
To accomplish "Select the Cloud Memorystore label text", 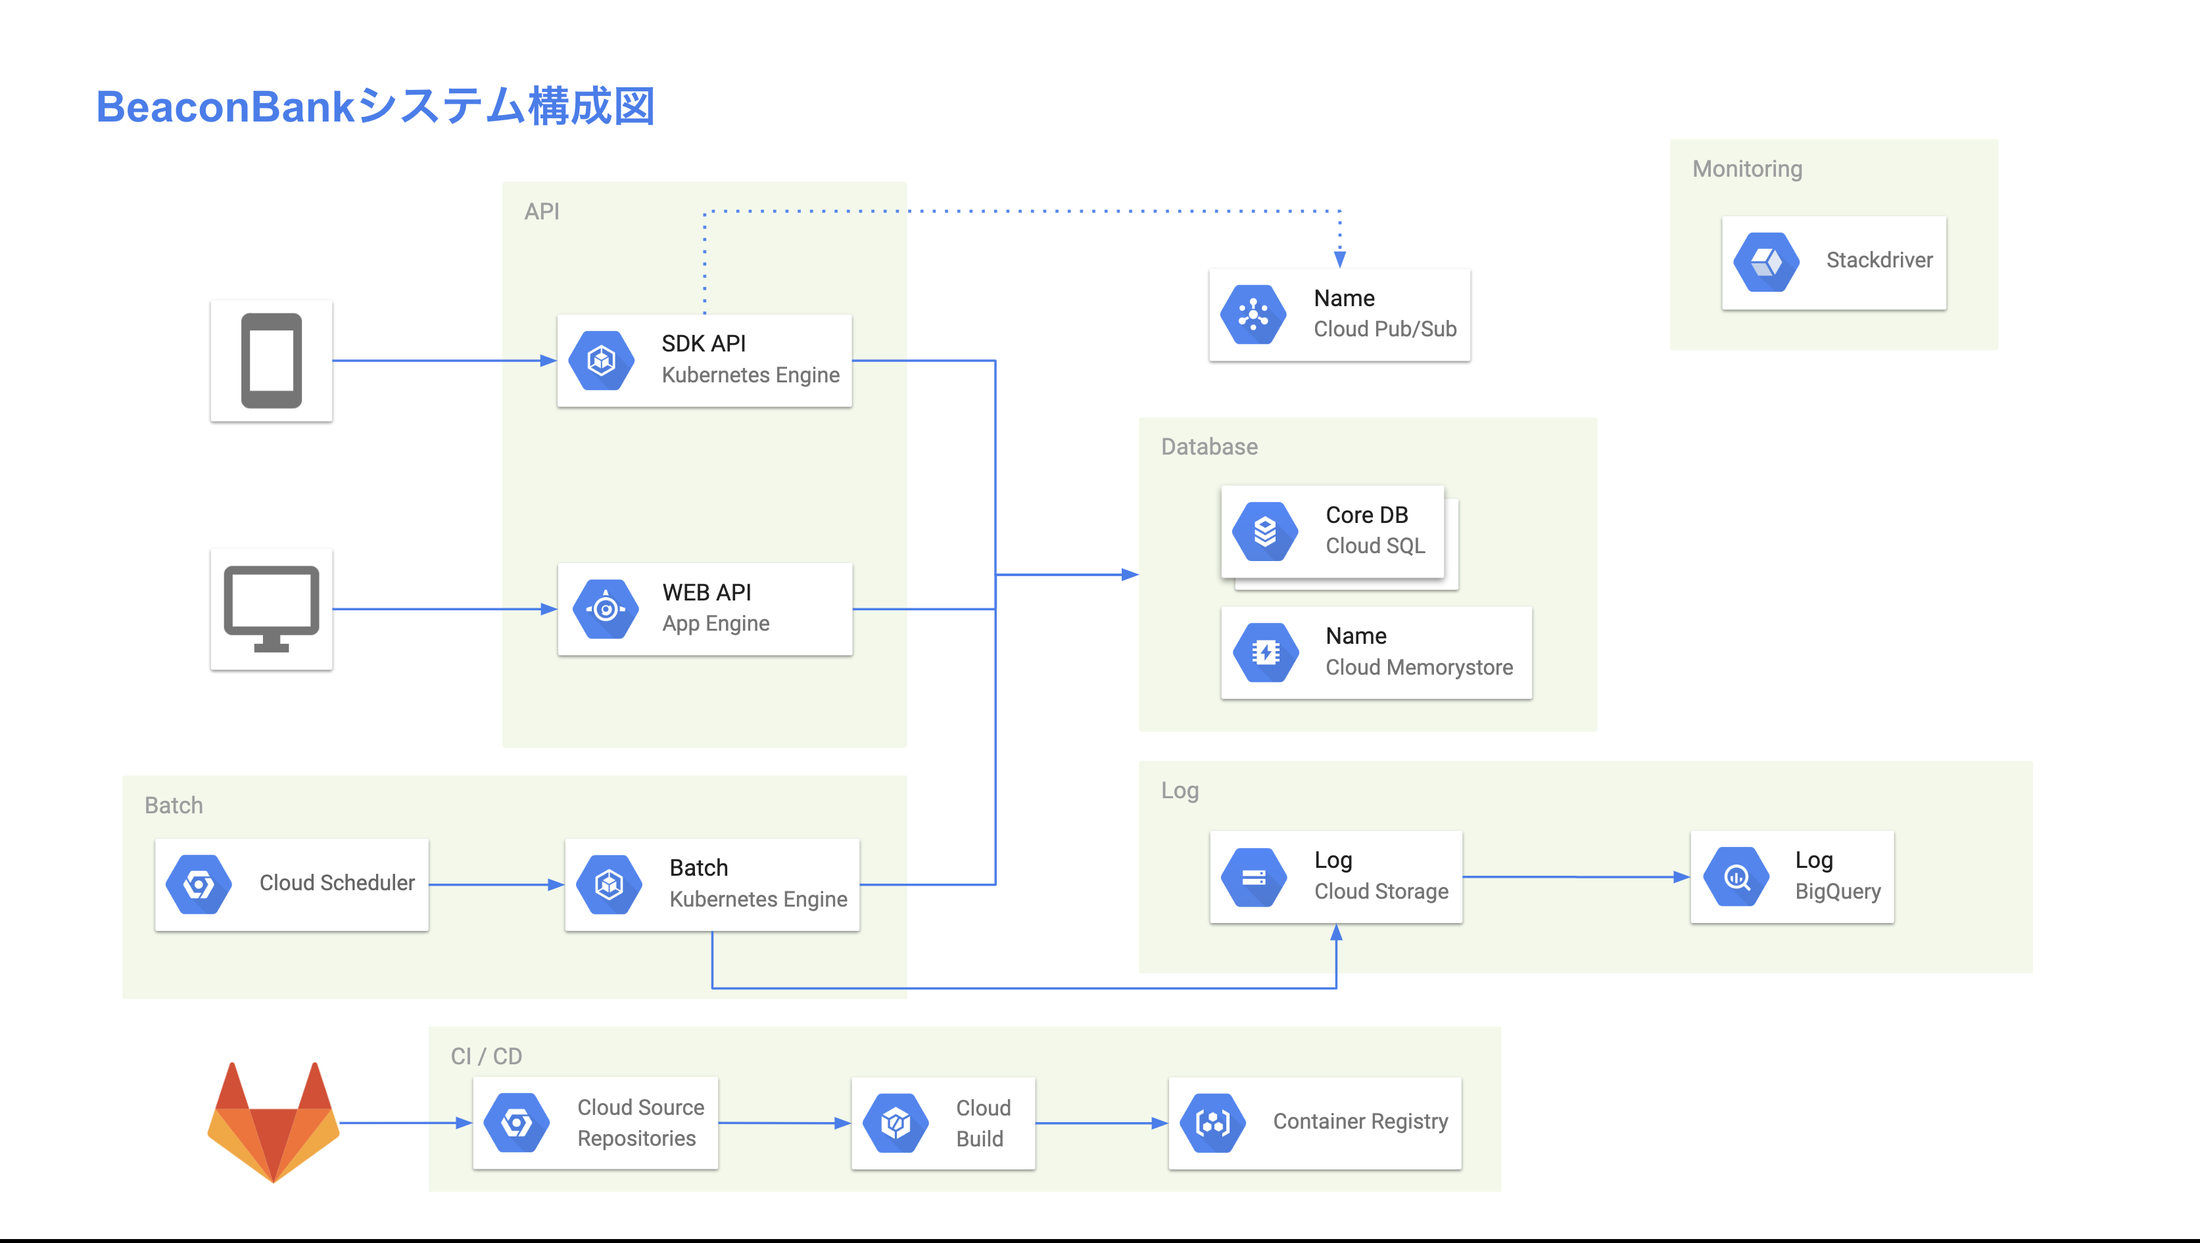I will coord(1419,667).
